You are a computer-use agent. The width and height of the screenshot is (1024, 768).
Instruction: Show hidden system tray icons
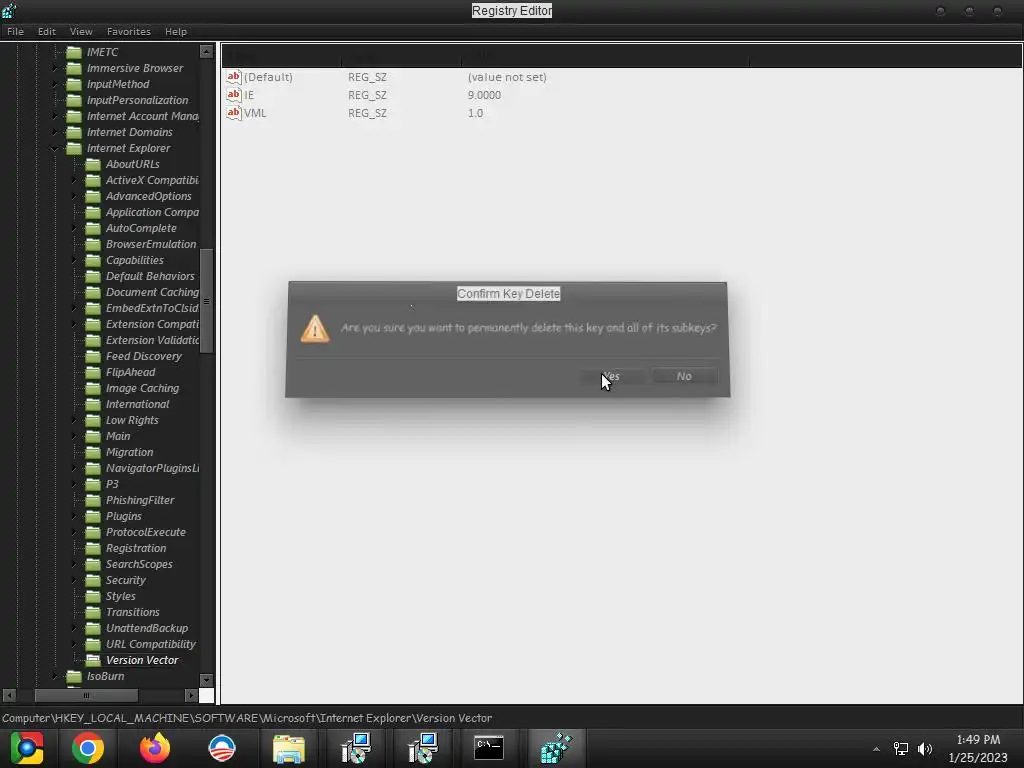(x=876, y=749)
